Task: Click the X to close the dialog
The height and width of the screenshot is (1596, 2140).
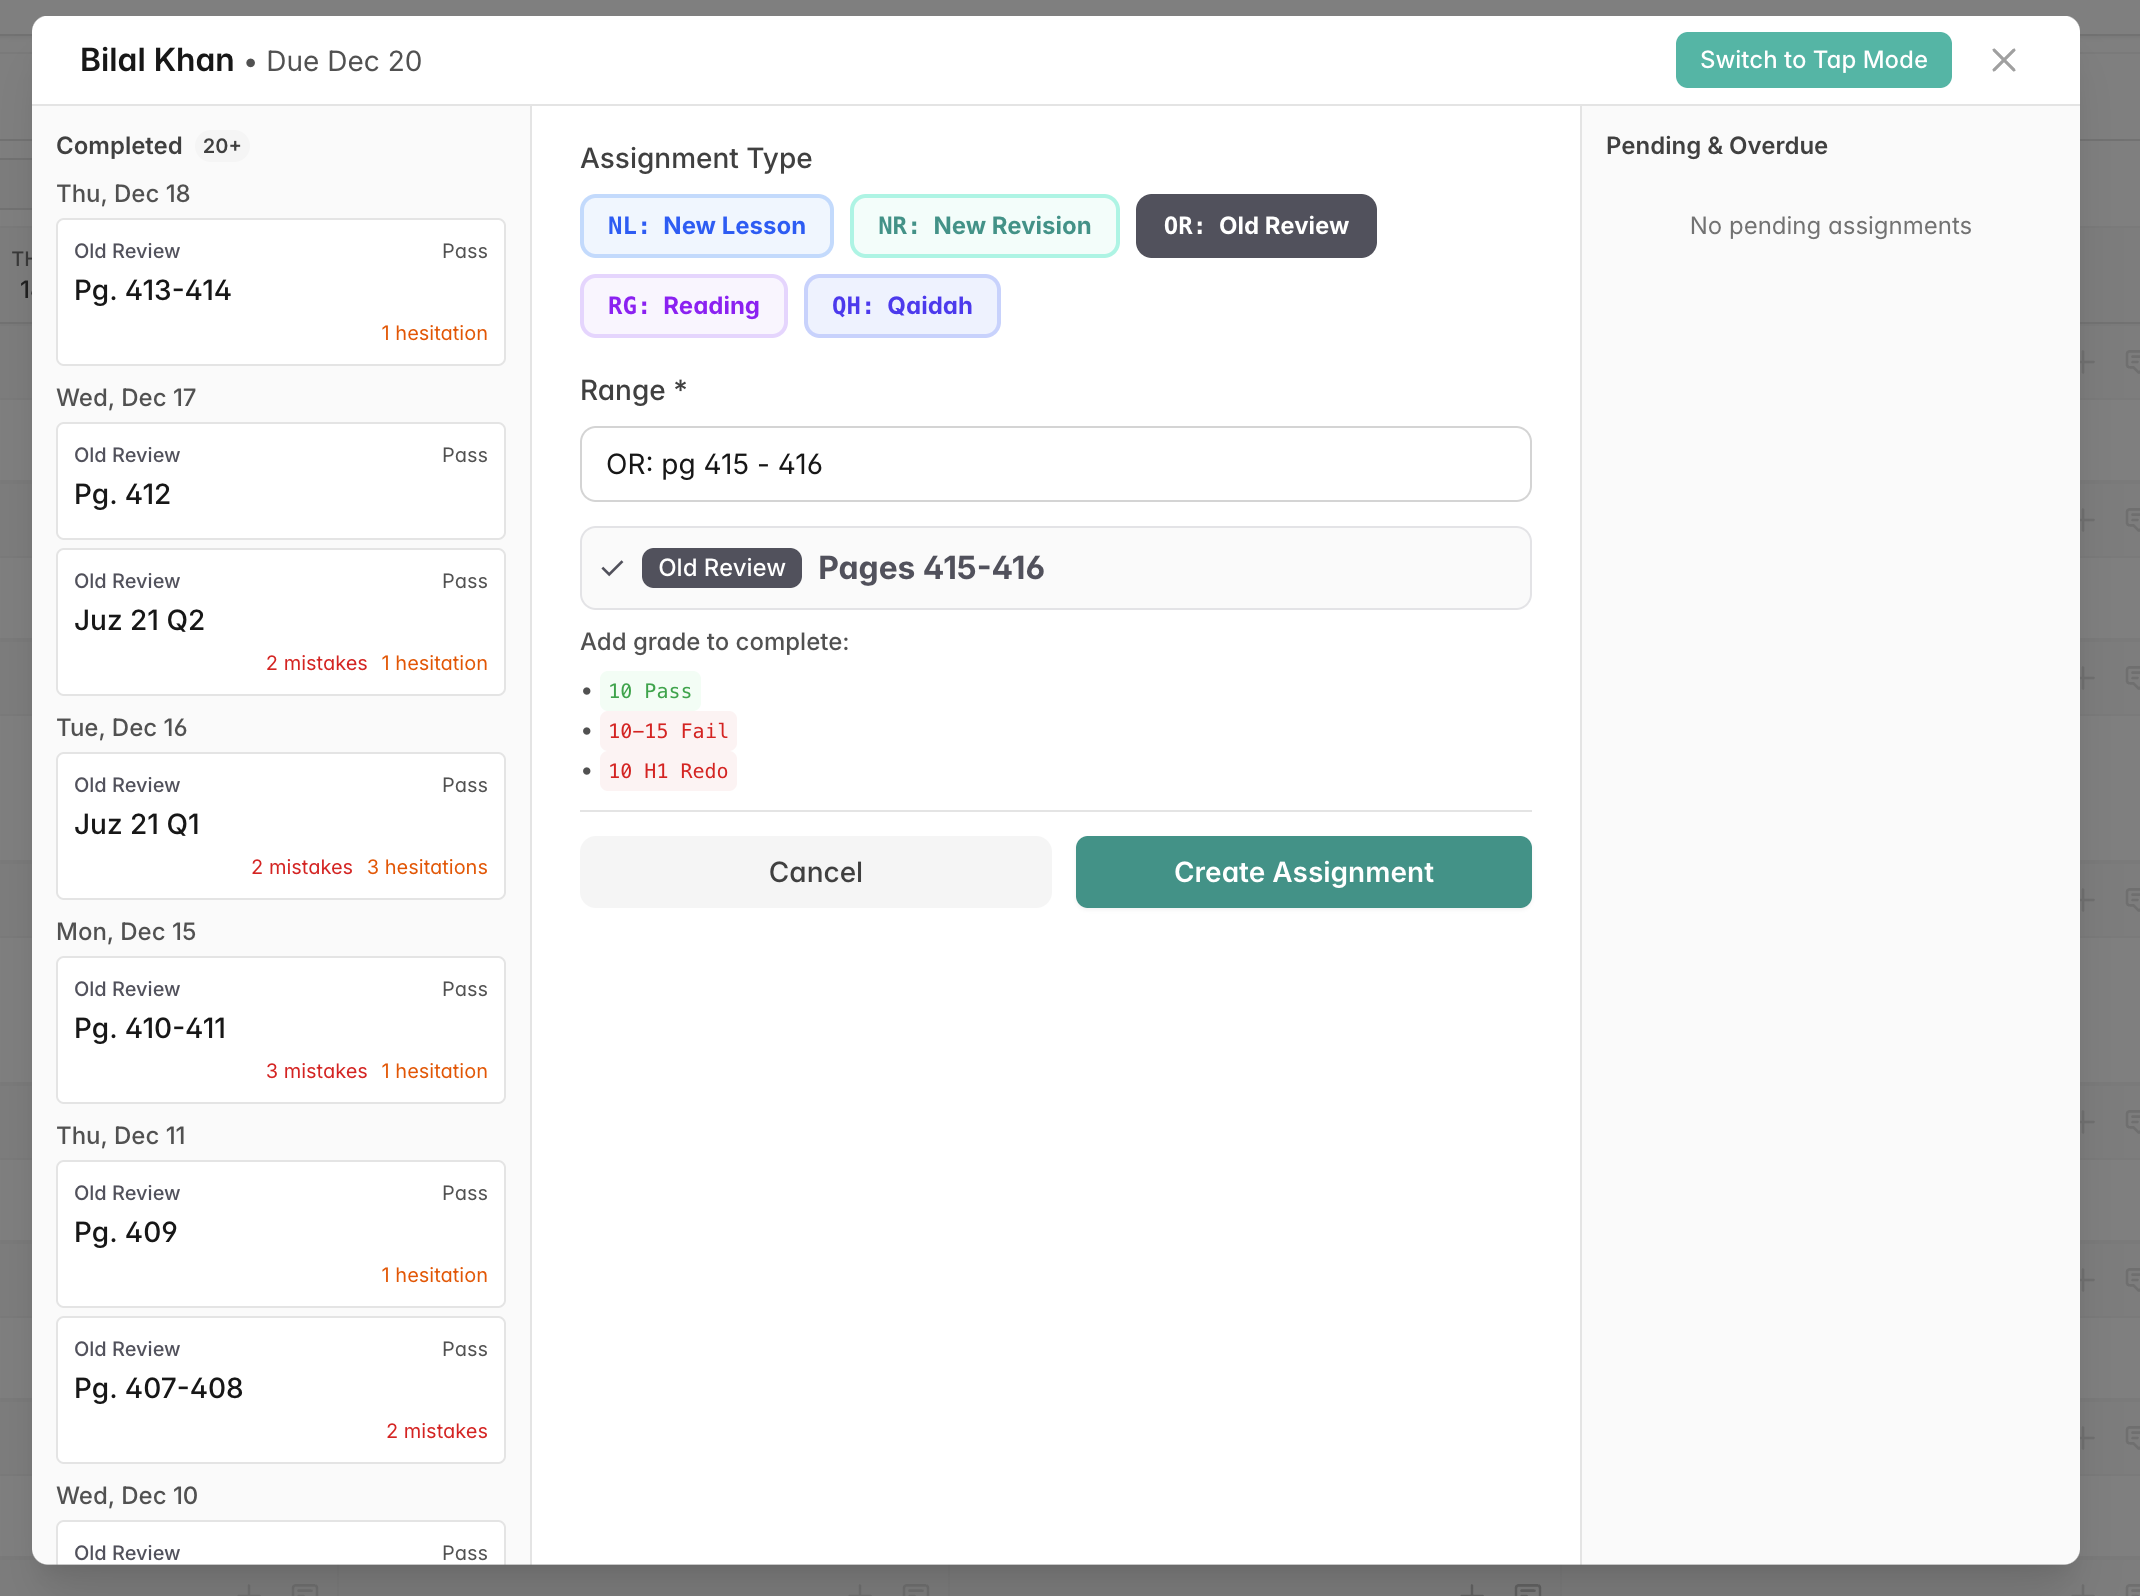Action: 2004,60
